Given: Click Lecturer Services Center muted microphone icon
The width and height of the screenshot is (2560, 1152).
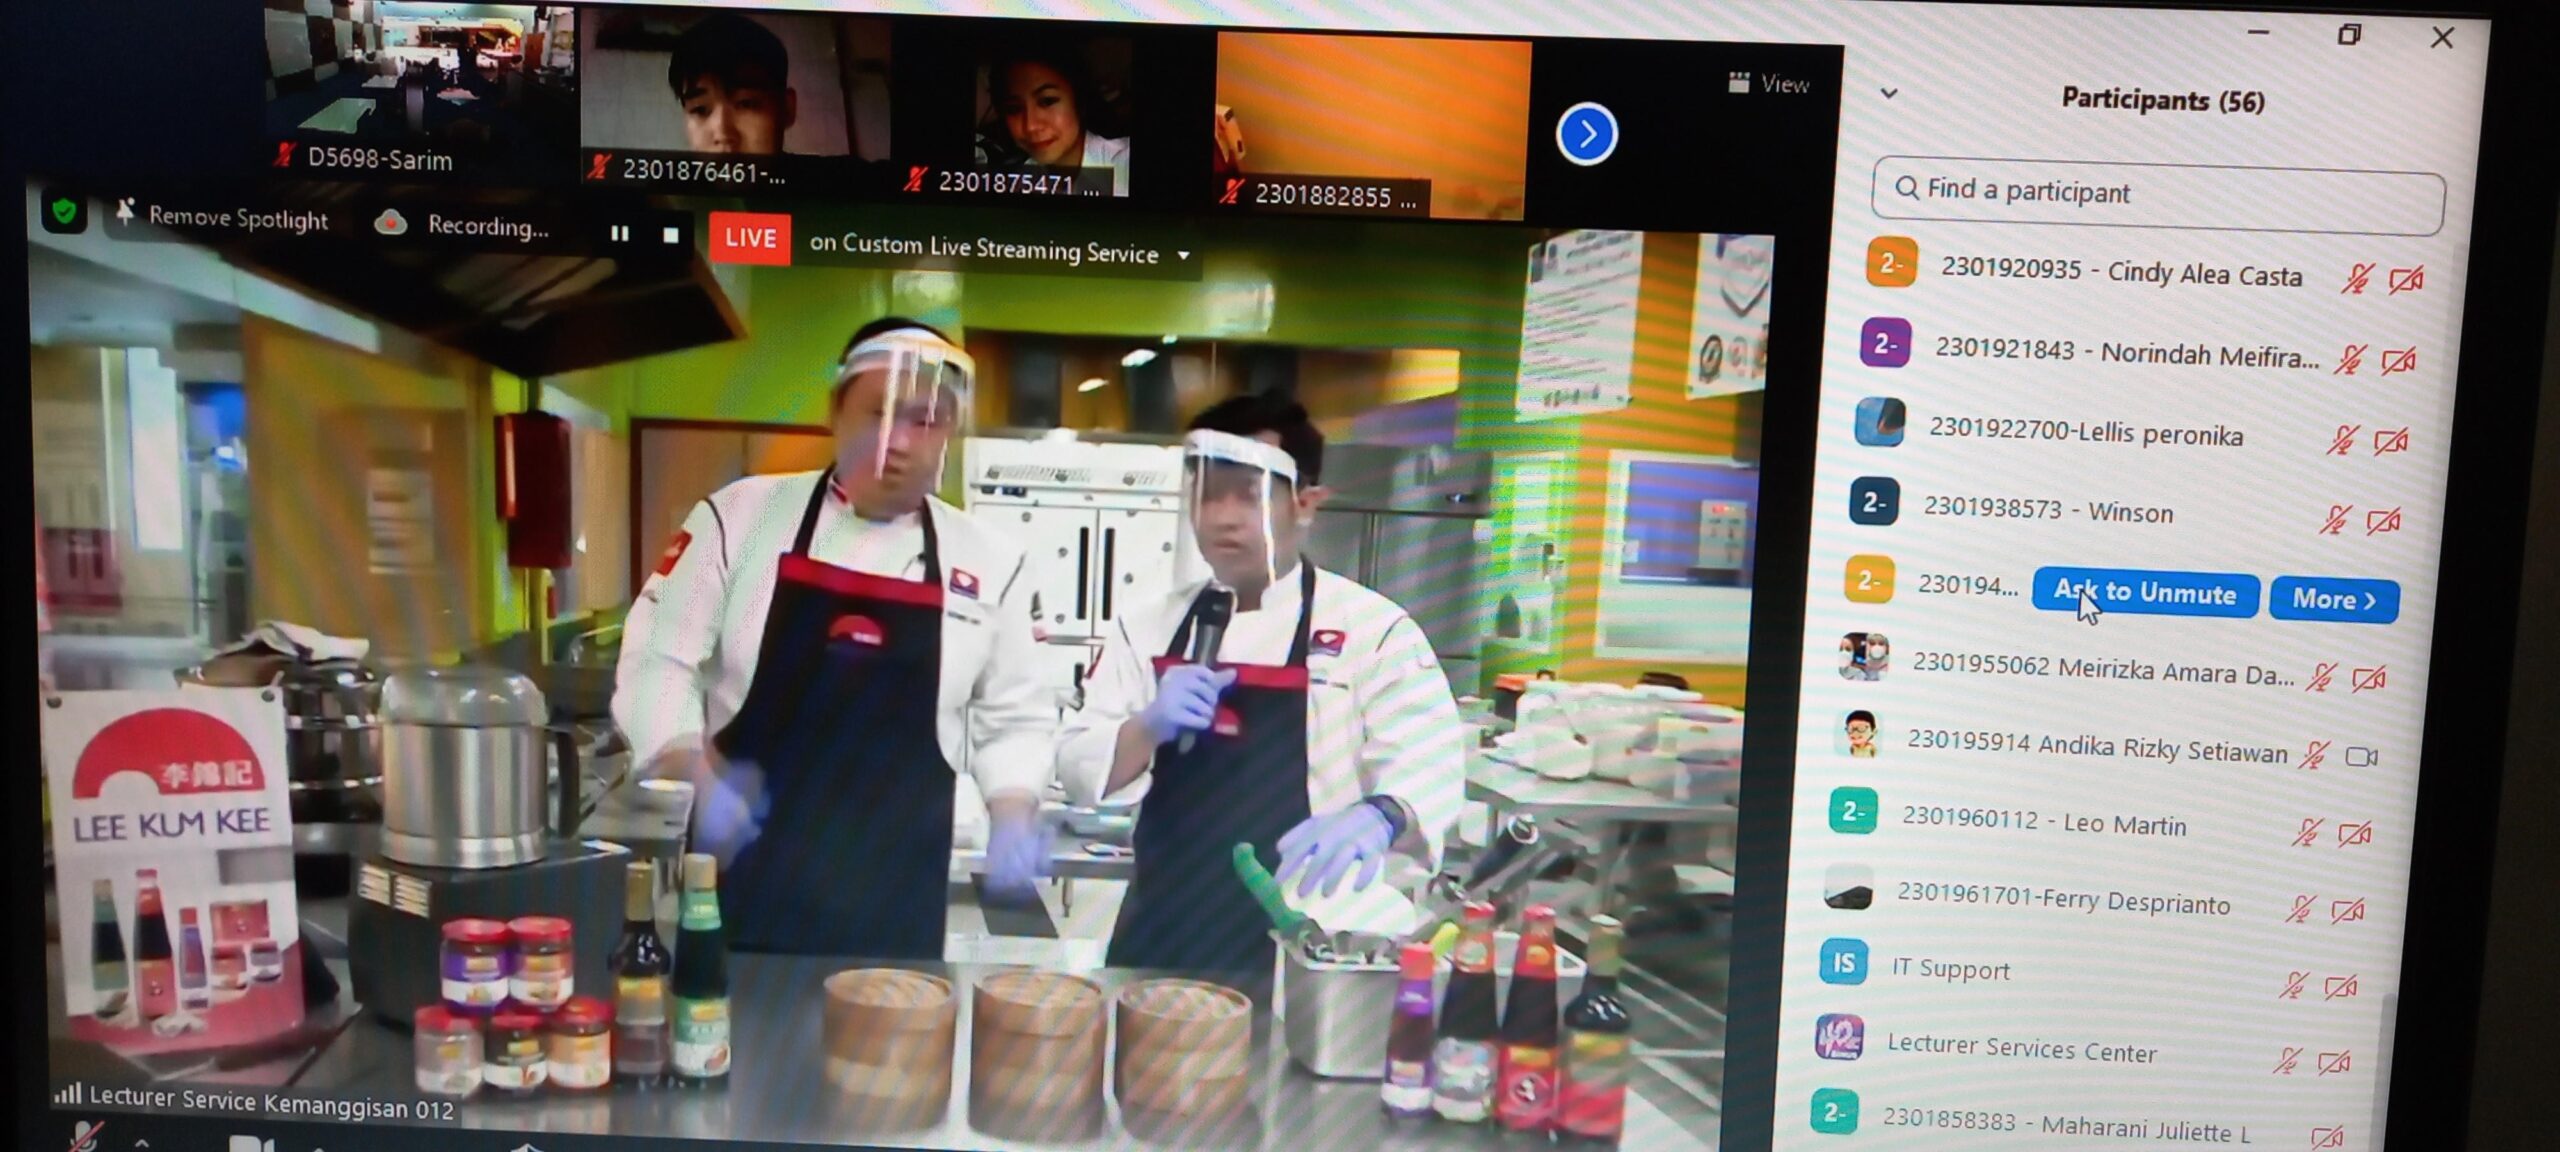Looking at the screenshot, I should pyautogui.click(x=2287, y=1061).
